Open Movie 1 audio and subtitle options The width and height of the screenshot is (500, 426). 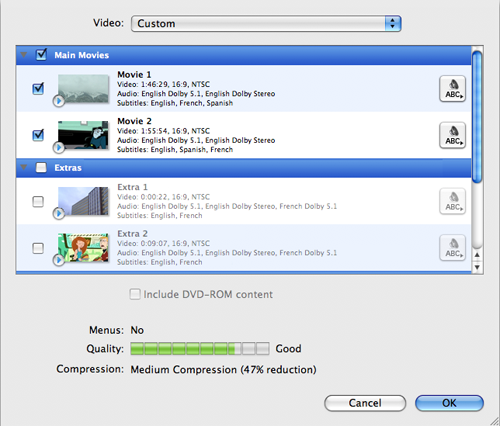(452, 89)
